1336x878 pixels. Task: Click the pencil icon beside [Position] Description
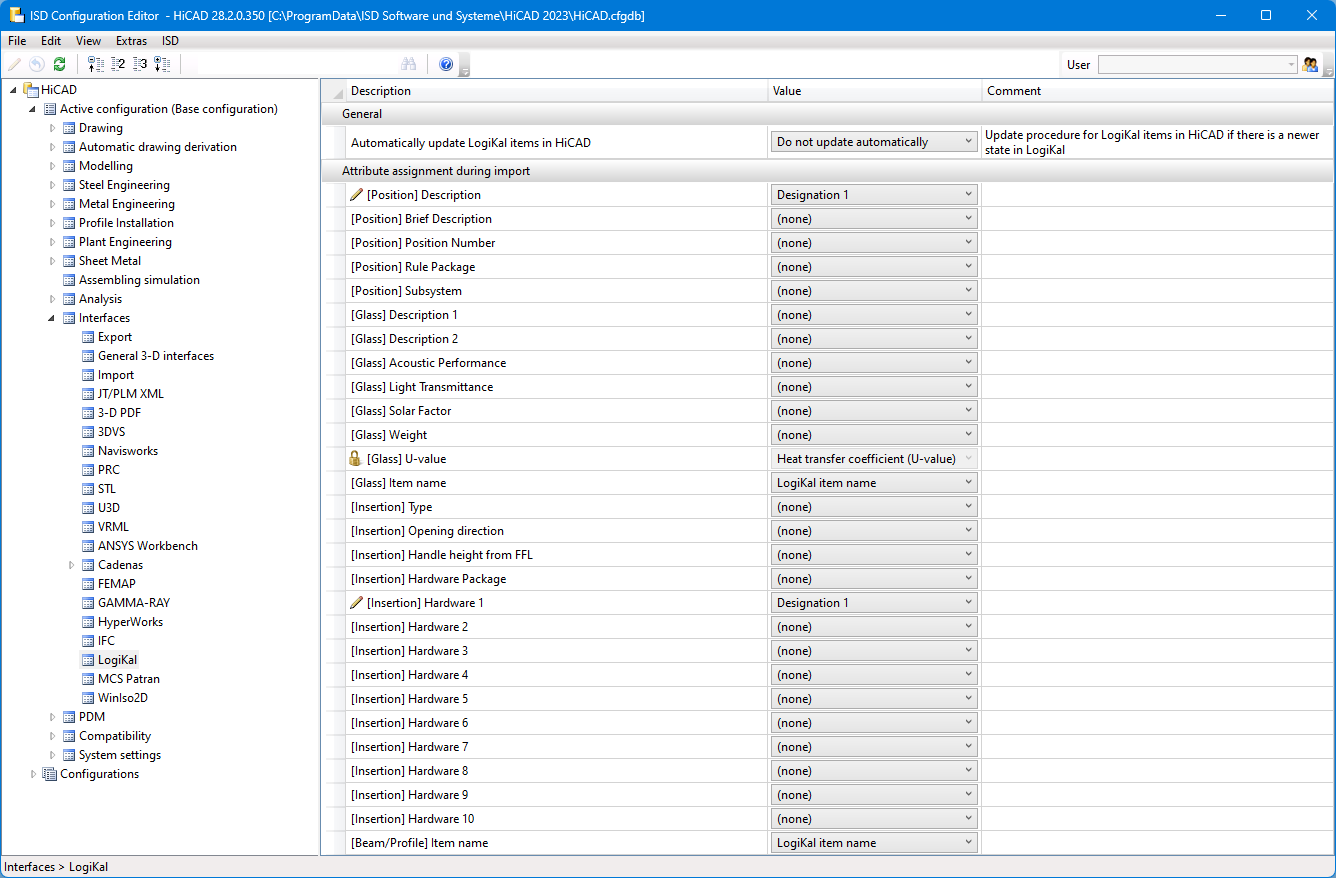357,195
